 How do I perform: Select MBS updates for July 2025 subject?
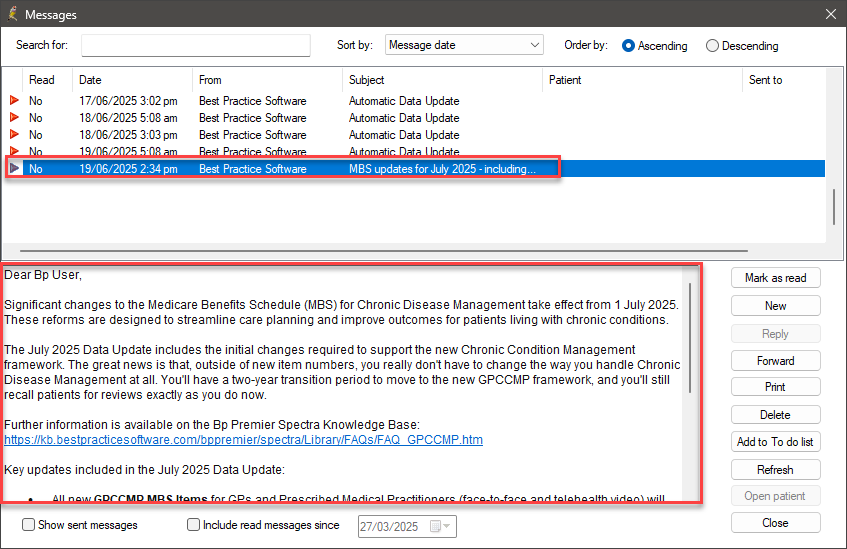pyautogui.click(x=442, y=169)
